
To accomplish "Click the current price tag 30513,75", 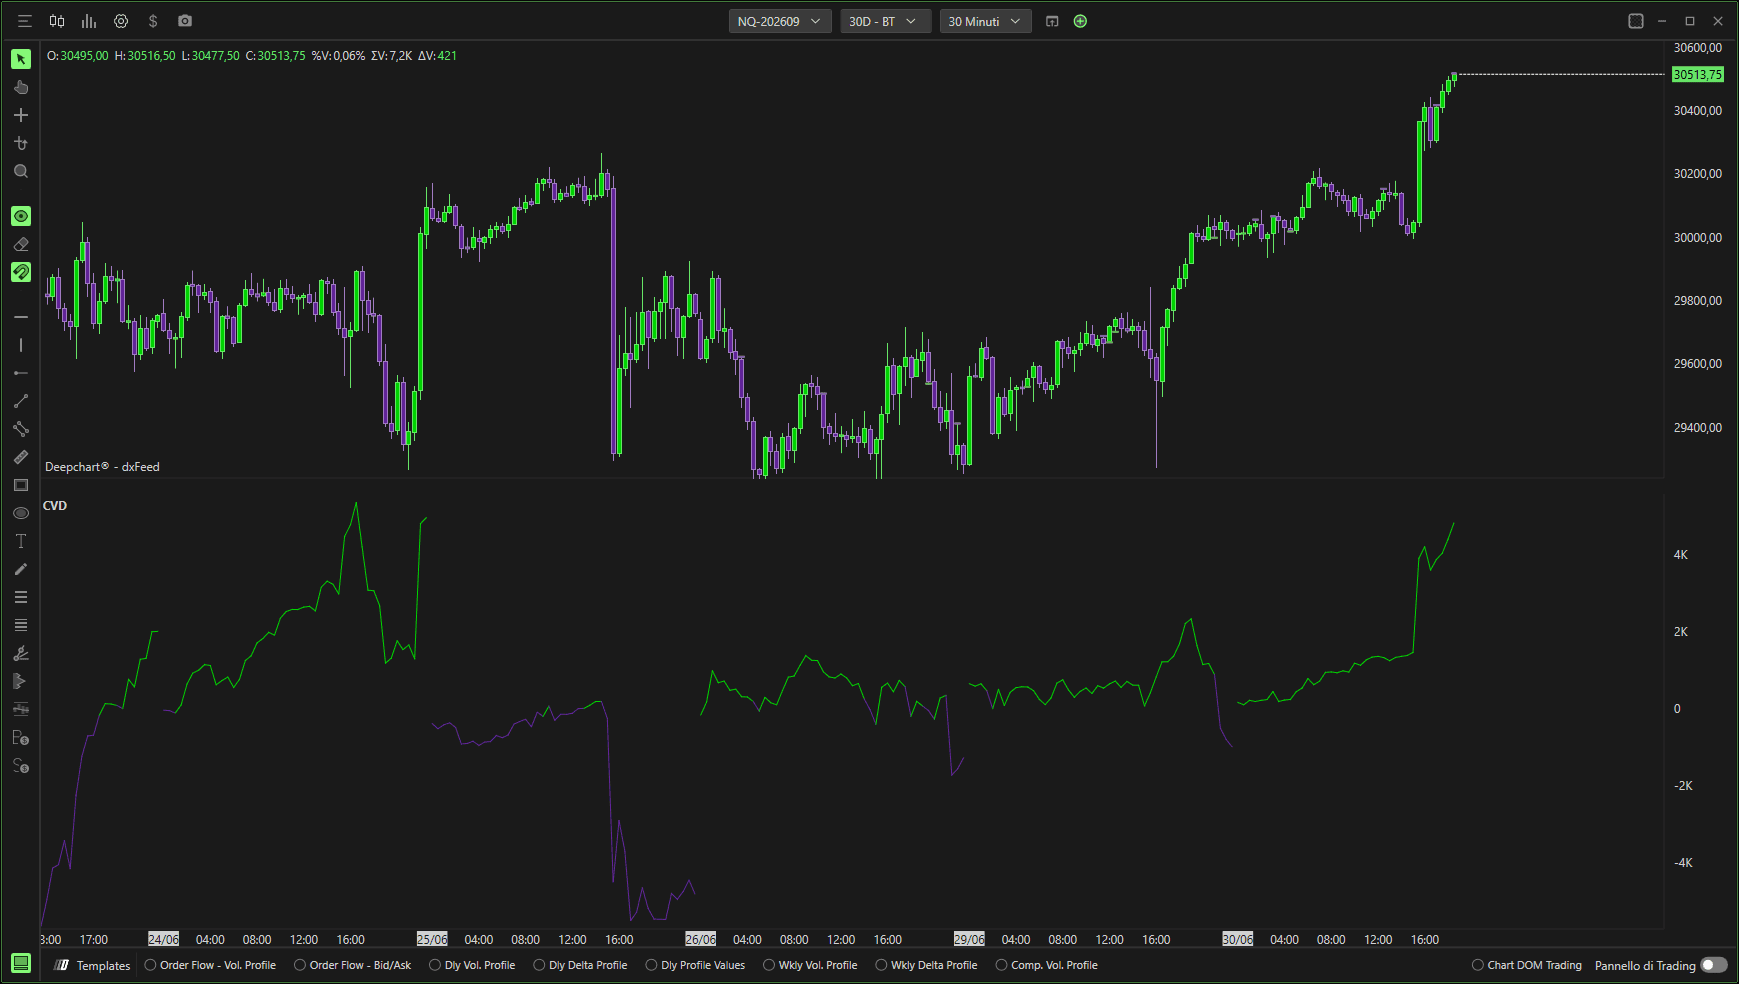I will tap(1698, 74).
